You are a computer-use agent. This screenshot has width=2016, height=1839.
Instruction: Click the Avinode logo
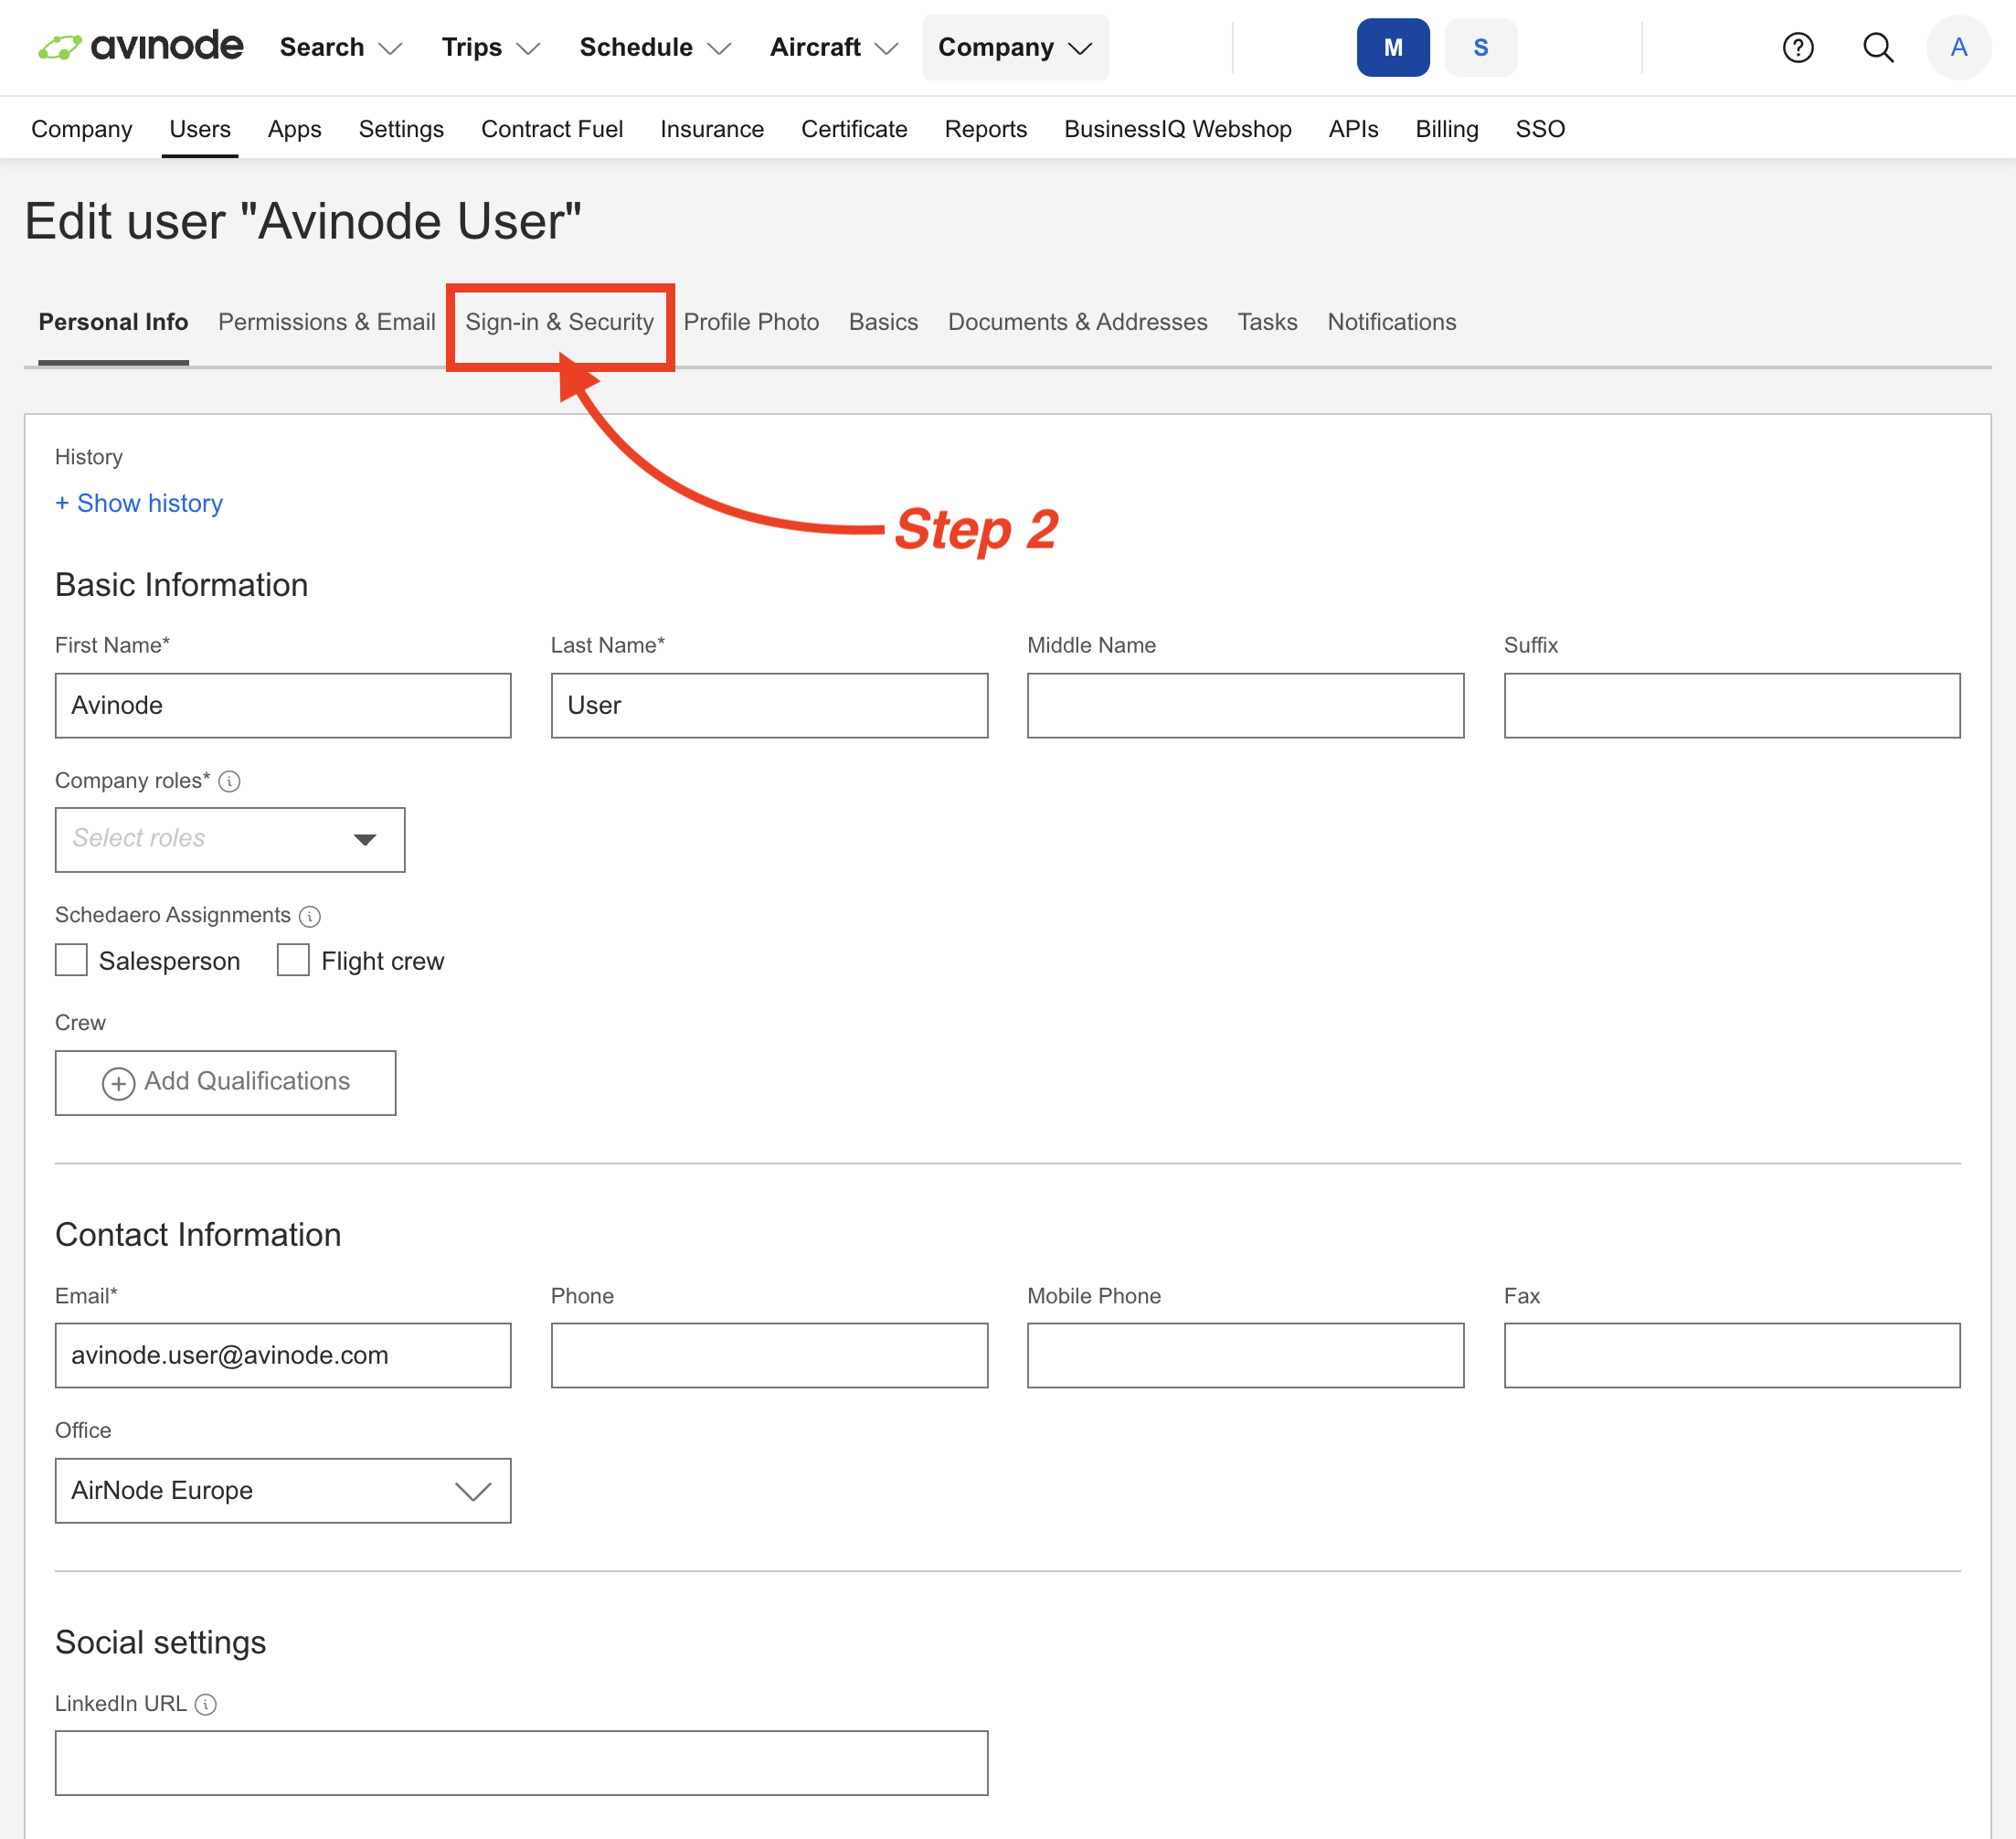coord(140,47)
